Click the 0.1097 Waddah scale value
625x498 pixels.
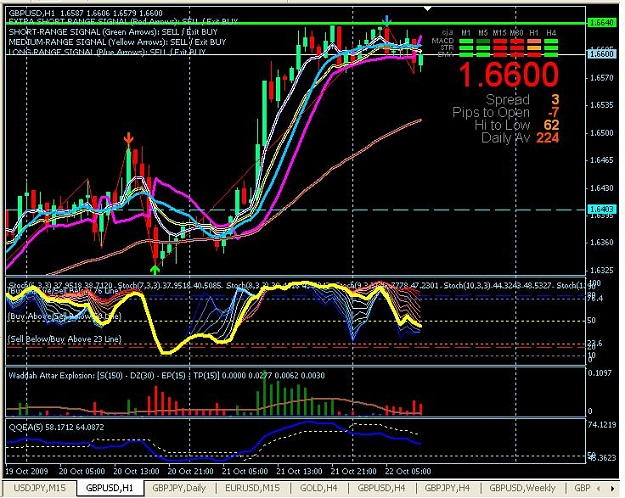click(600, 373)
